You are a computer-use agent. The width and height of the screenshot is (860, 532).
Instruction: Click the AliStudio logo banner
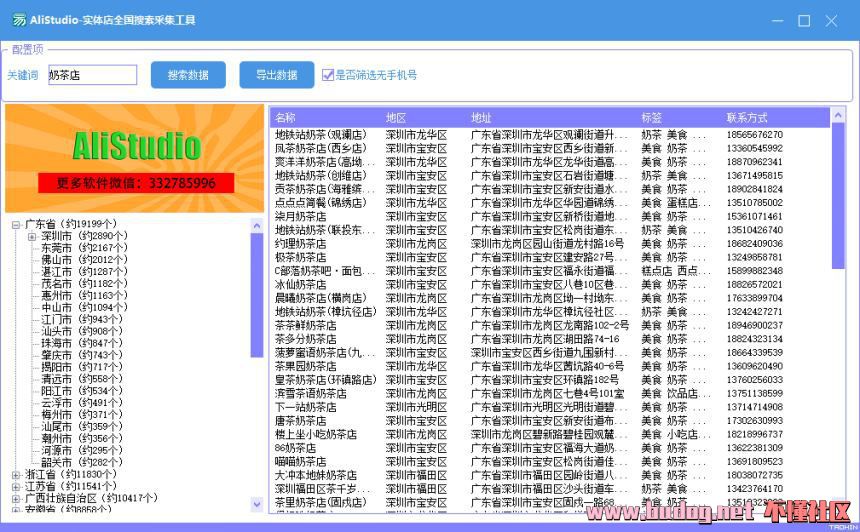click(x=135, y=158)
